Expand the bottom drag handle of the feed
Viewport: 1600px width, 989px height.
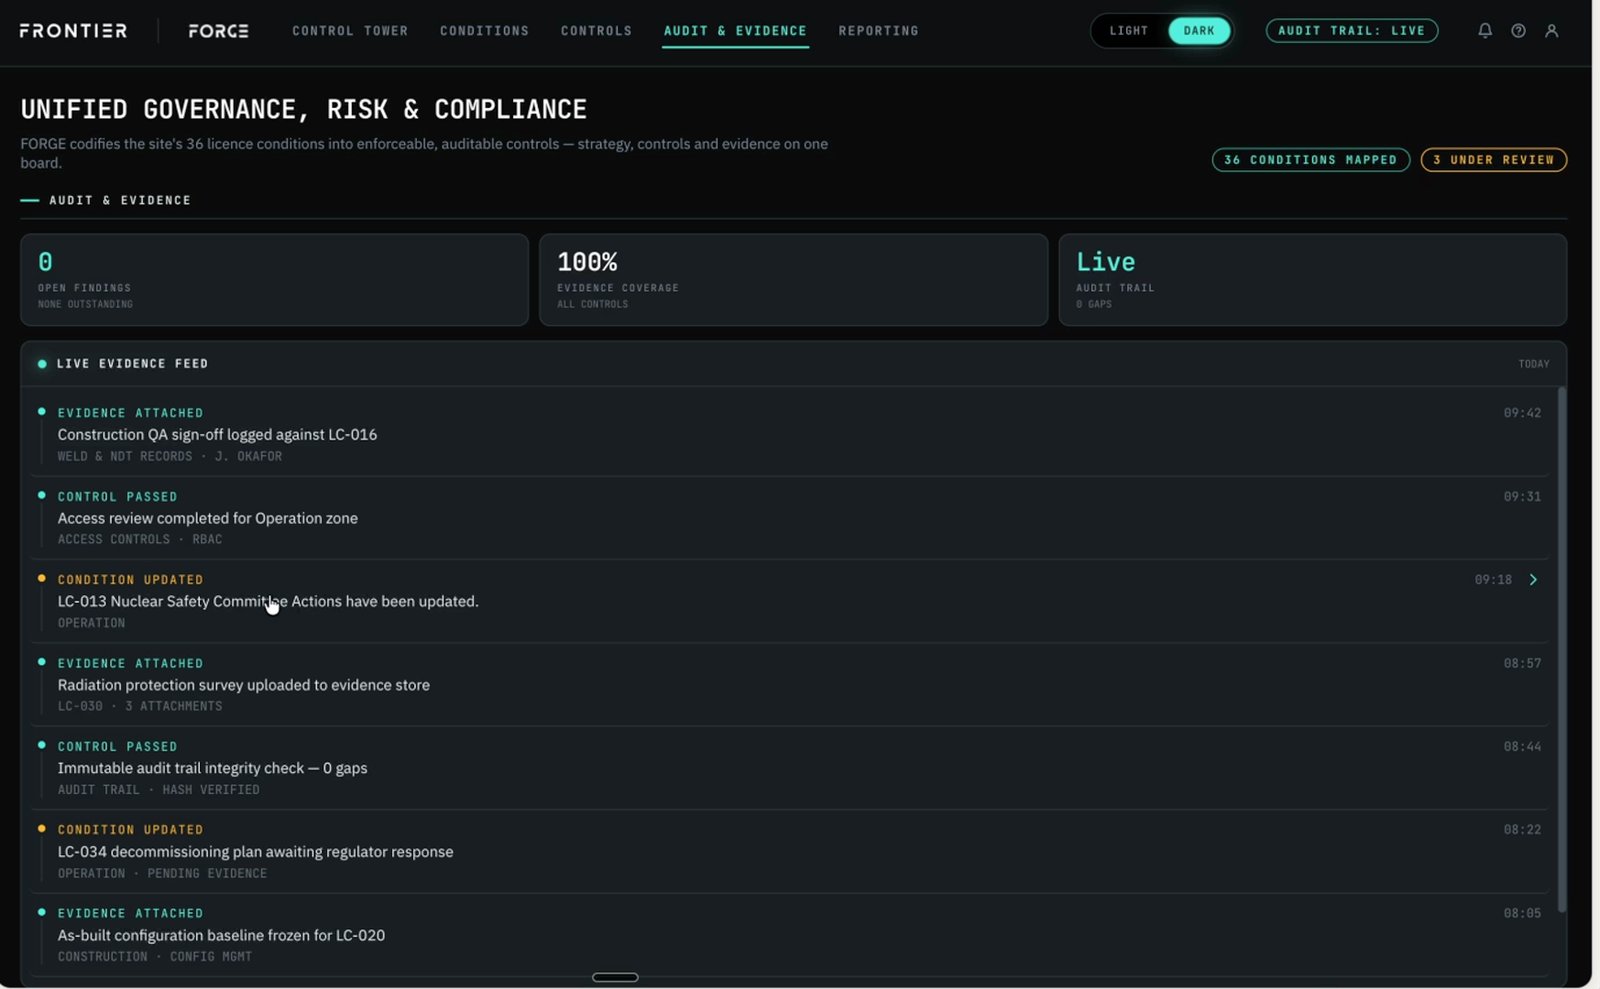[x=615, y=977]
